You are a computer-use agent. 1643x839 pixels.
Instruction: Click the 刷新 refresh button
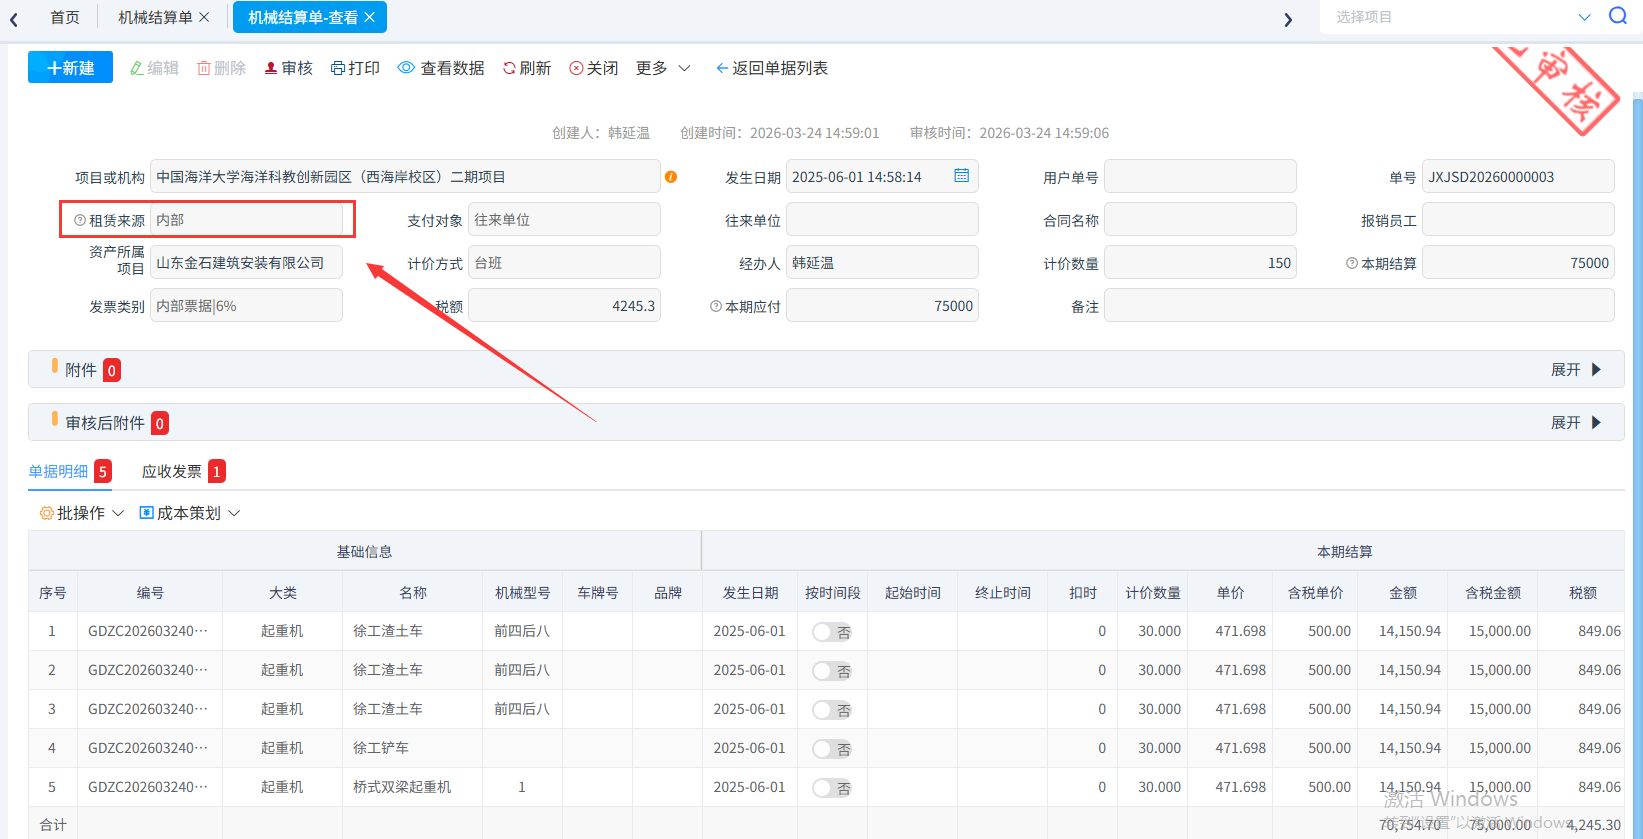(527, 68)
